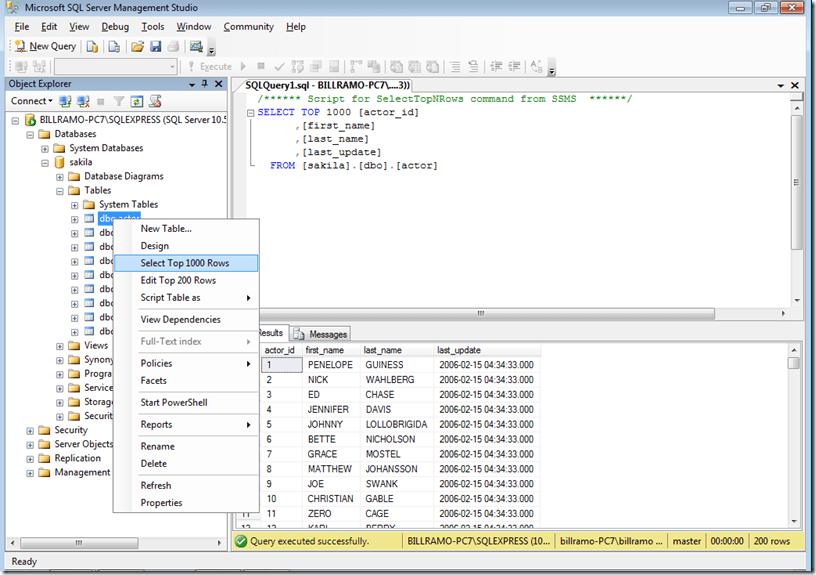Click the first_name column header
Viewport: 816px width, 575px height.
click(x=325, y=350)
